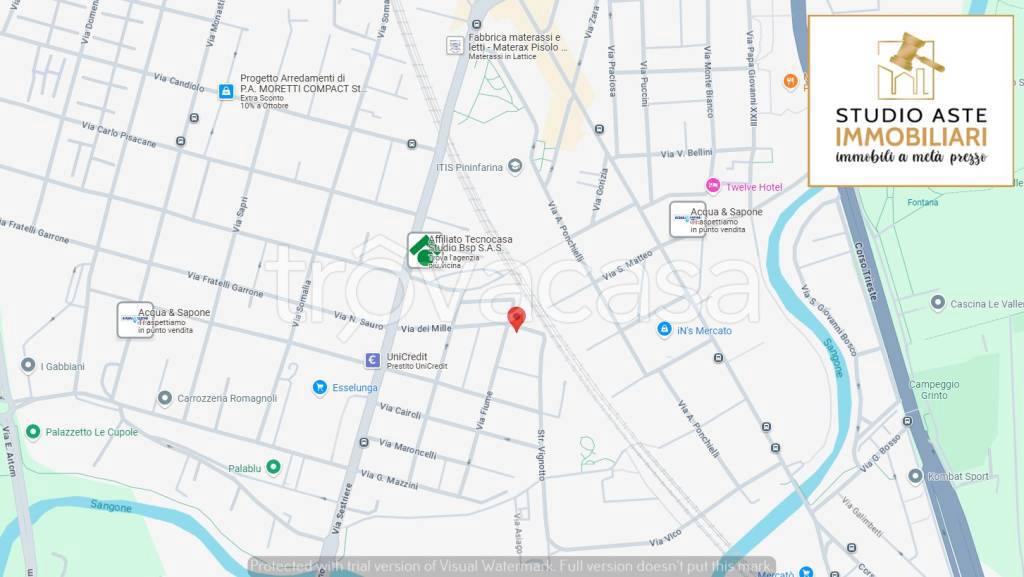Click the Via Fiume street label
Image resolution: width=1024 pixels, height=577 pixels.
coord(485,410)
